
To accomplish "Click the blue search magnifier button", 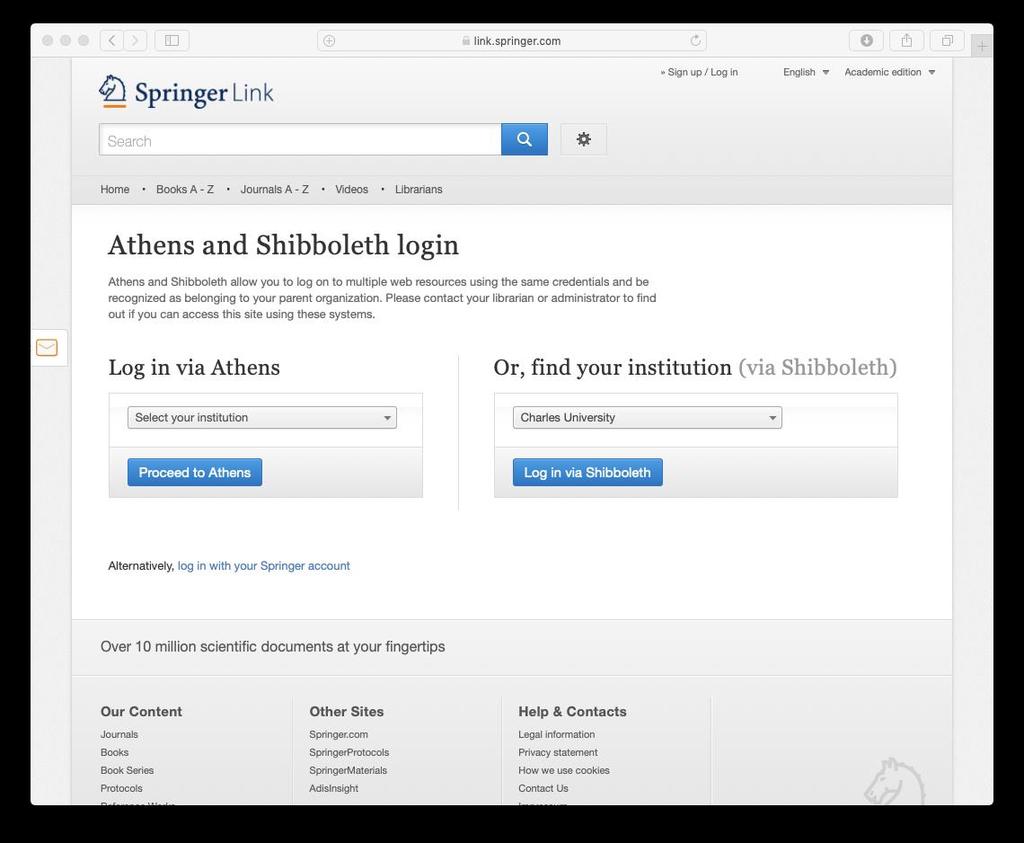I will (x=524, y=139).
